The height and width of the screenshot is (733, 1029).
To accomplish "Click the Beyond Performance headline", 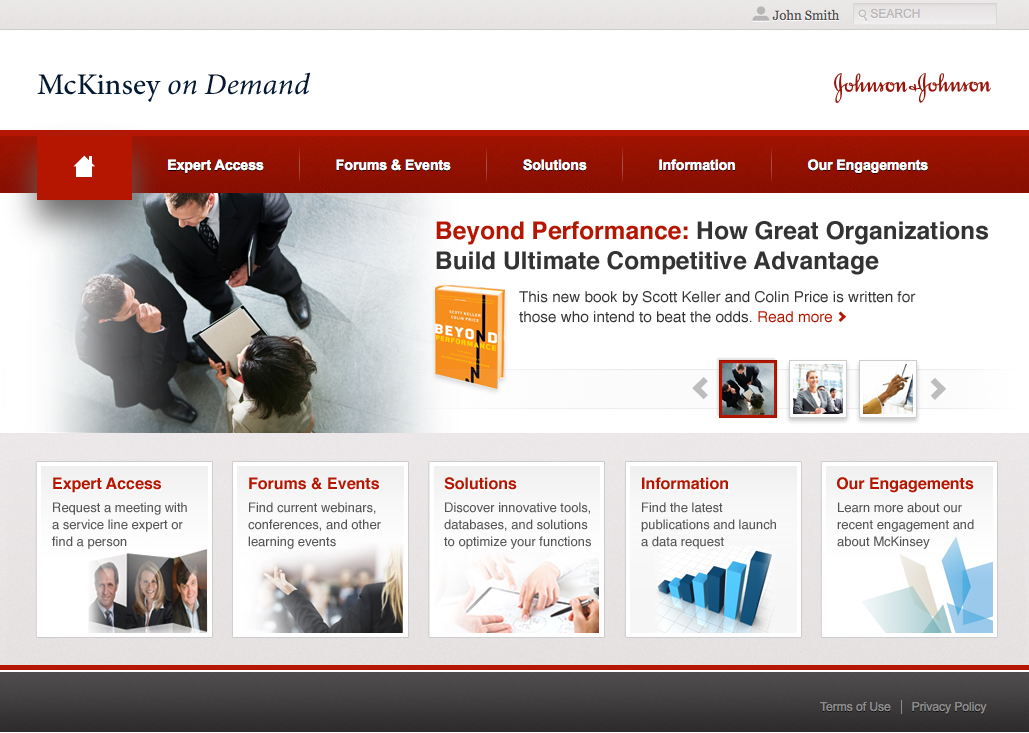I will (x=711, y=245).
